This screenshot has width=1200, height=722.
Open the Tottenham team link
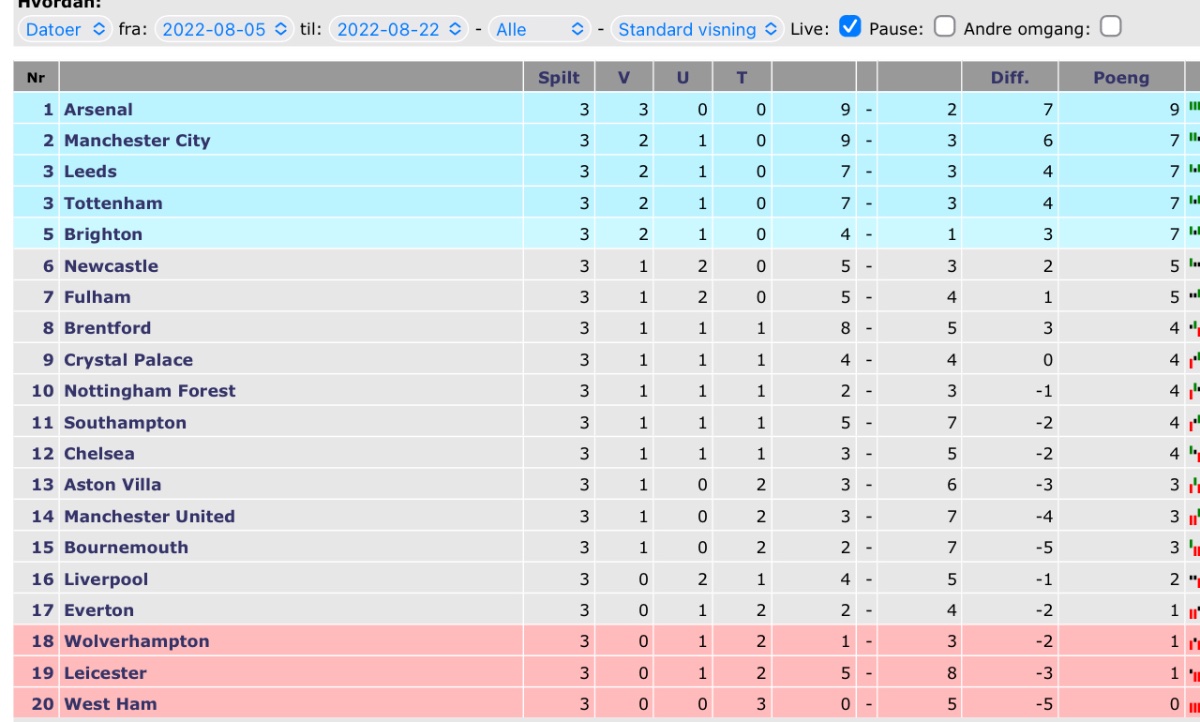point(113,203)
